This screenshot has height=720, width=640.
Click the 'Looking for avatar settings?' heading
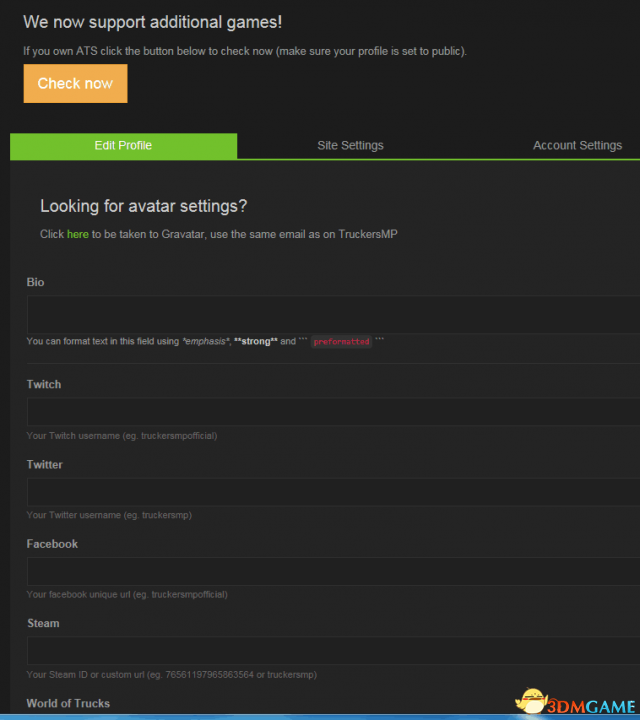click(x=143, y=206)
